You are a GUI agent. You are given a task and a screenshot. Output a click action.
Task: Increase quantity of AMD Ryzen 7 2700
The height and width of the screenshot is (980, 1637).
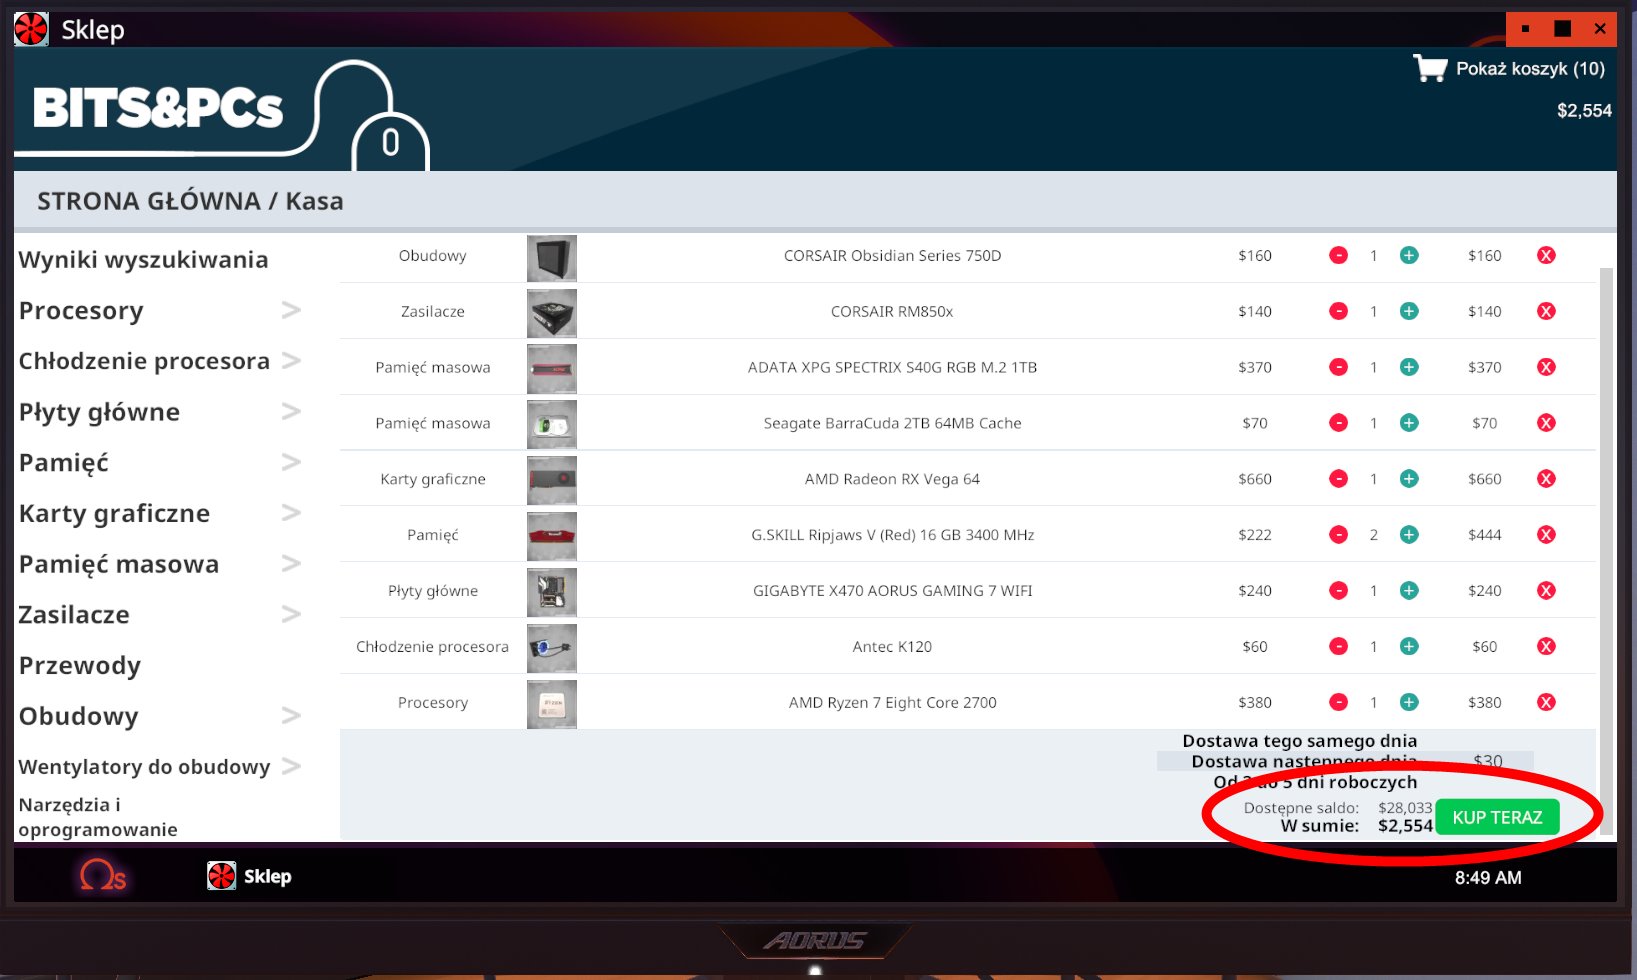(x=1409, y=703)
